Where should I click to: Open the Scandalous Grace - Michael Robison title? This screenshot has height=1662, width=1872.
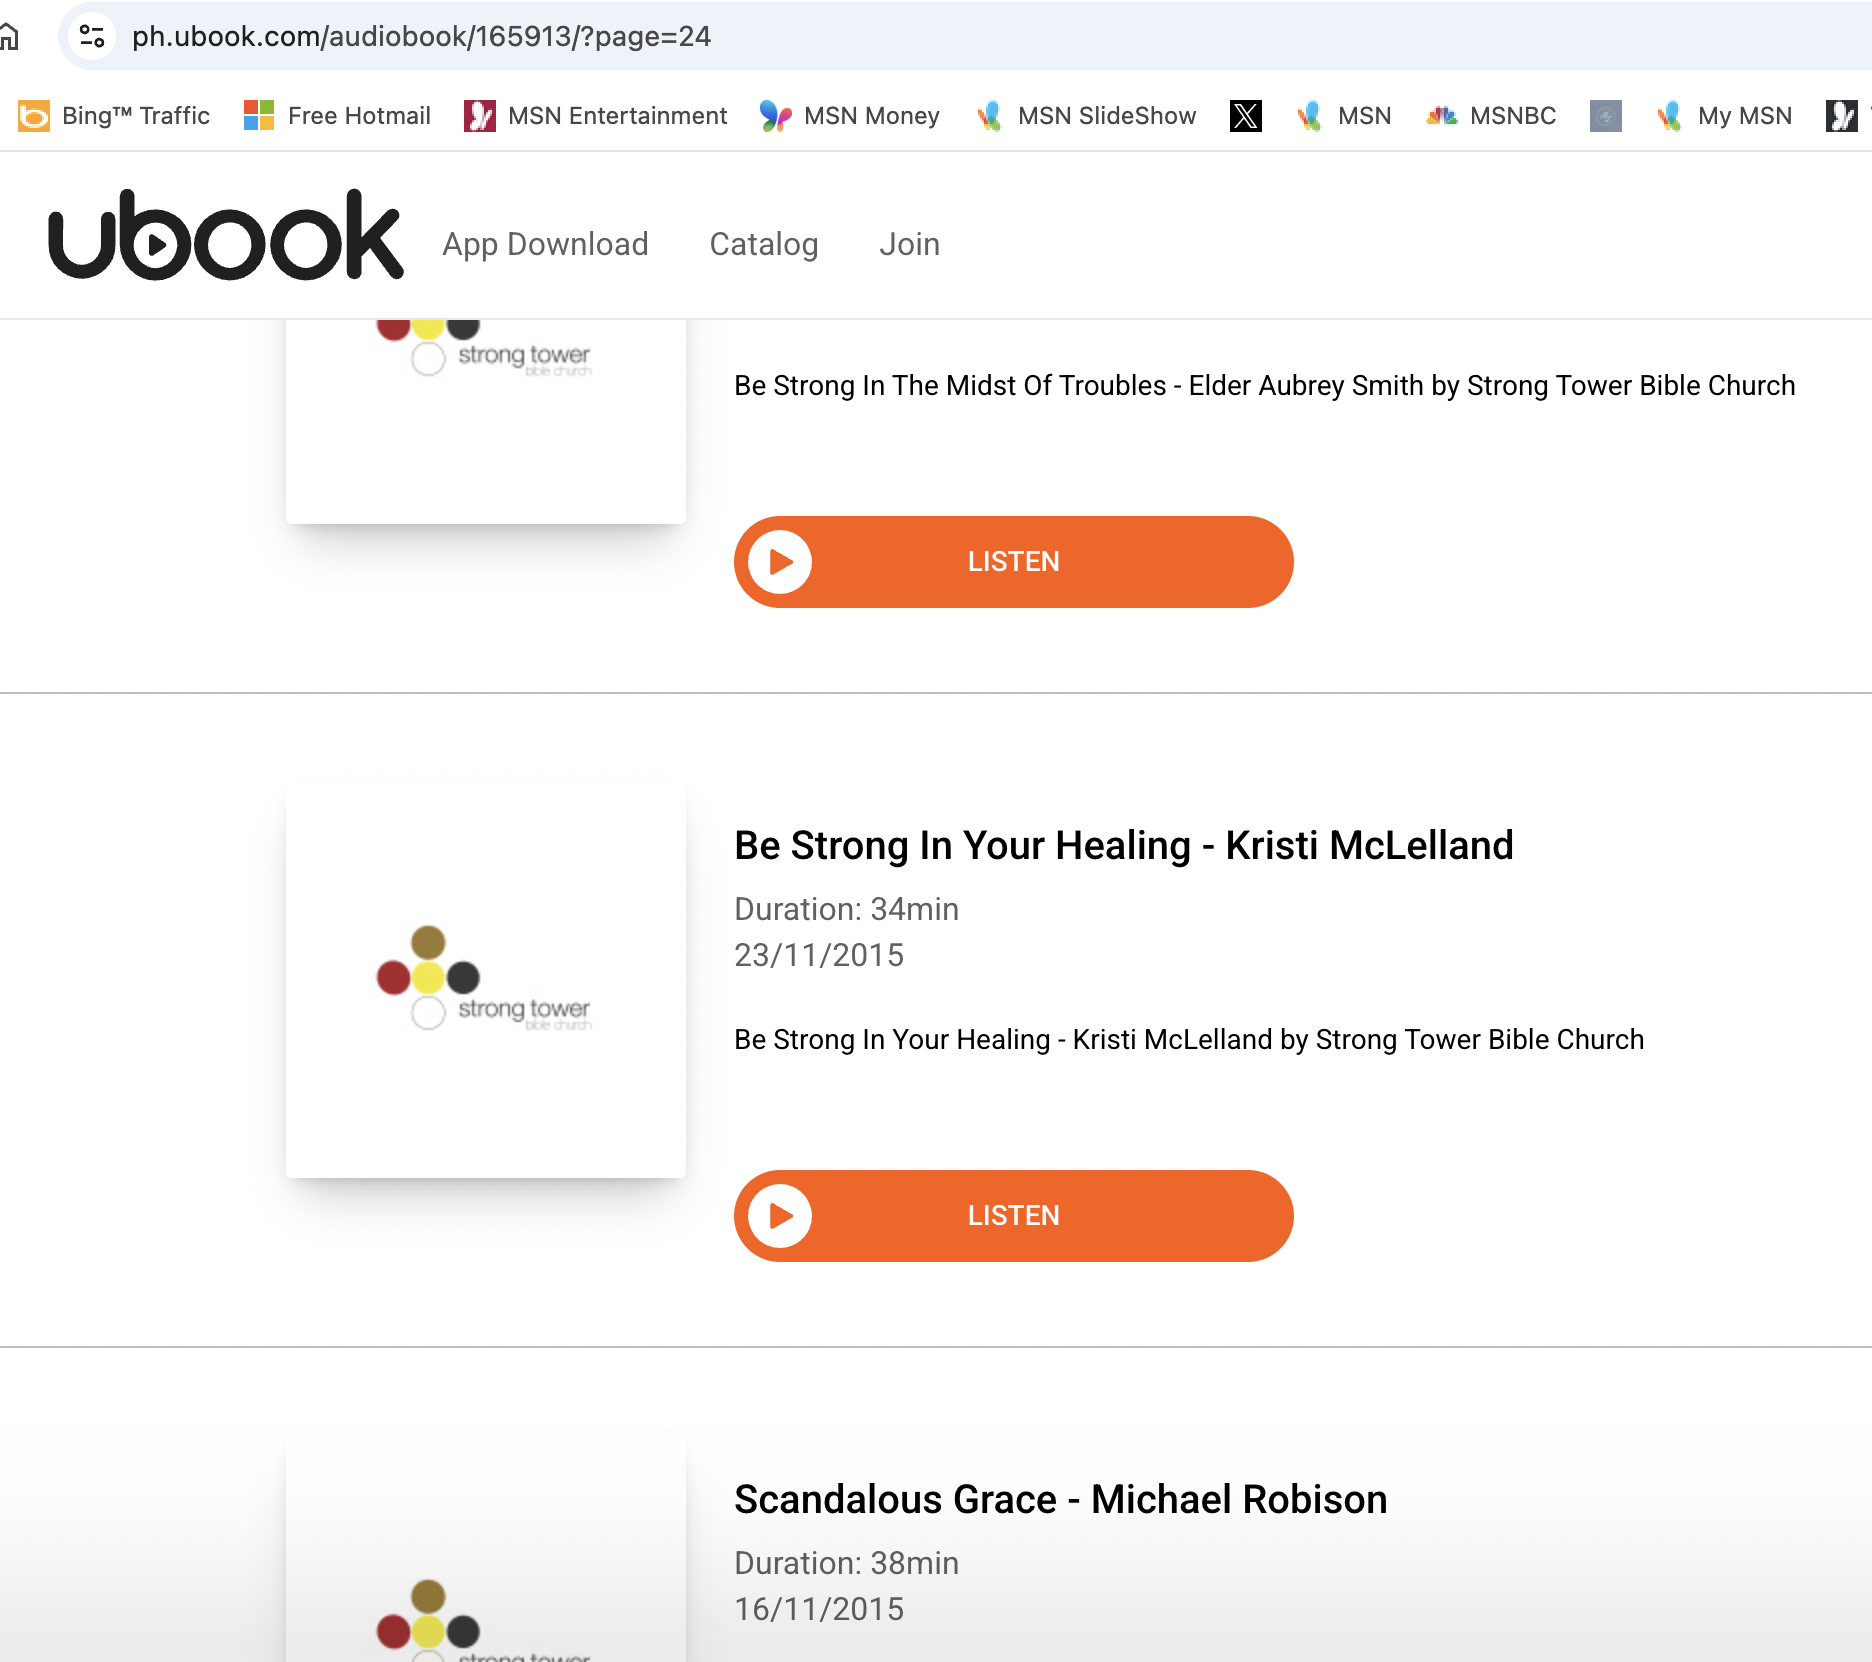pyautogui.click(x=1060, y=1500)
